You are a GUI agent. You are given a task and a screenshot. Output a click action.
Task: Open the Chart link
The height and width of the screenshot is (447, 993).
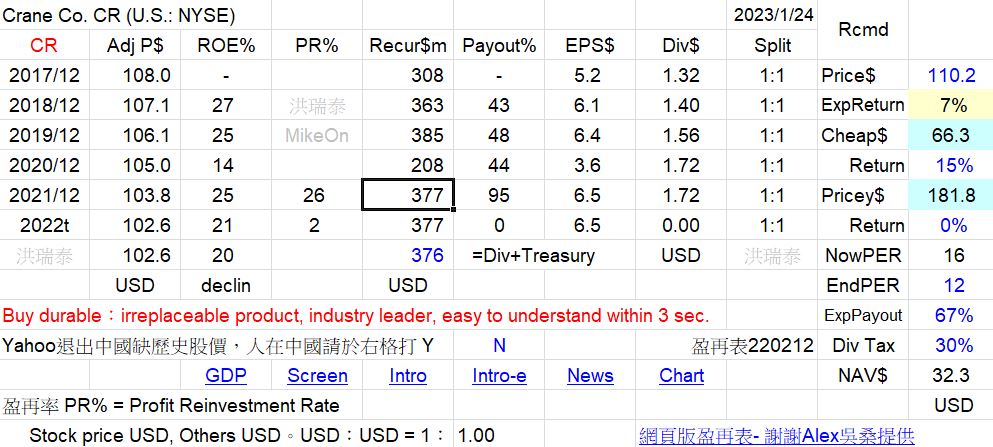coord(681,375)
